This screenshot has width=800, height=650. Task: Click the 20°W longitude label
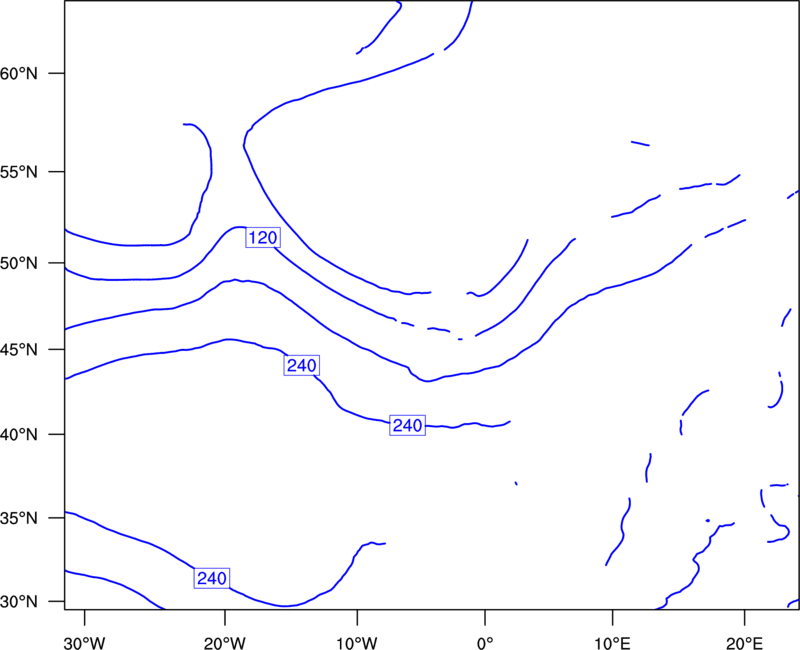(225, 643)
